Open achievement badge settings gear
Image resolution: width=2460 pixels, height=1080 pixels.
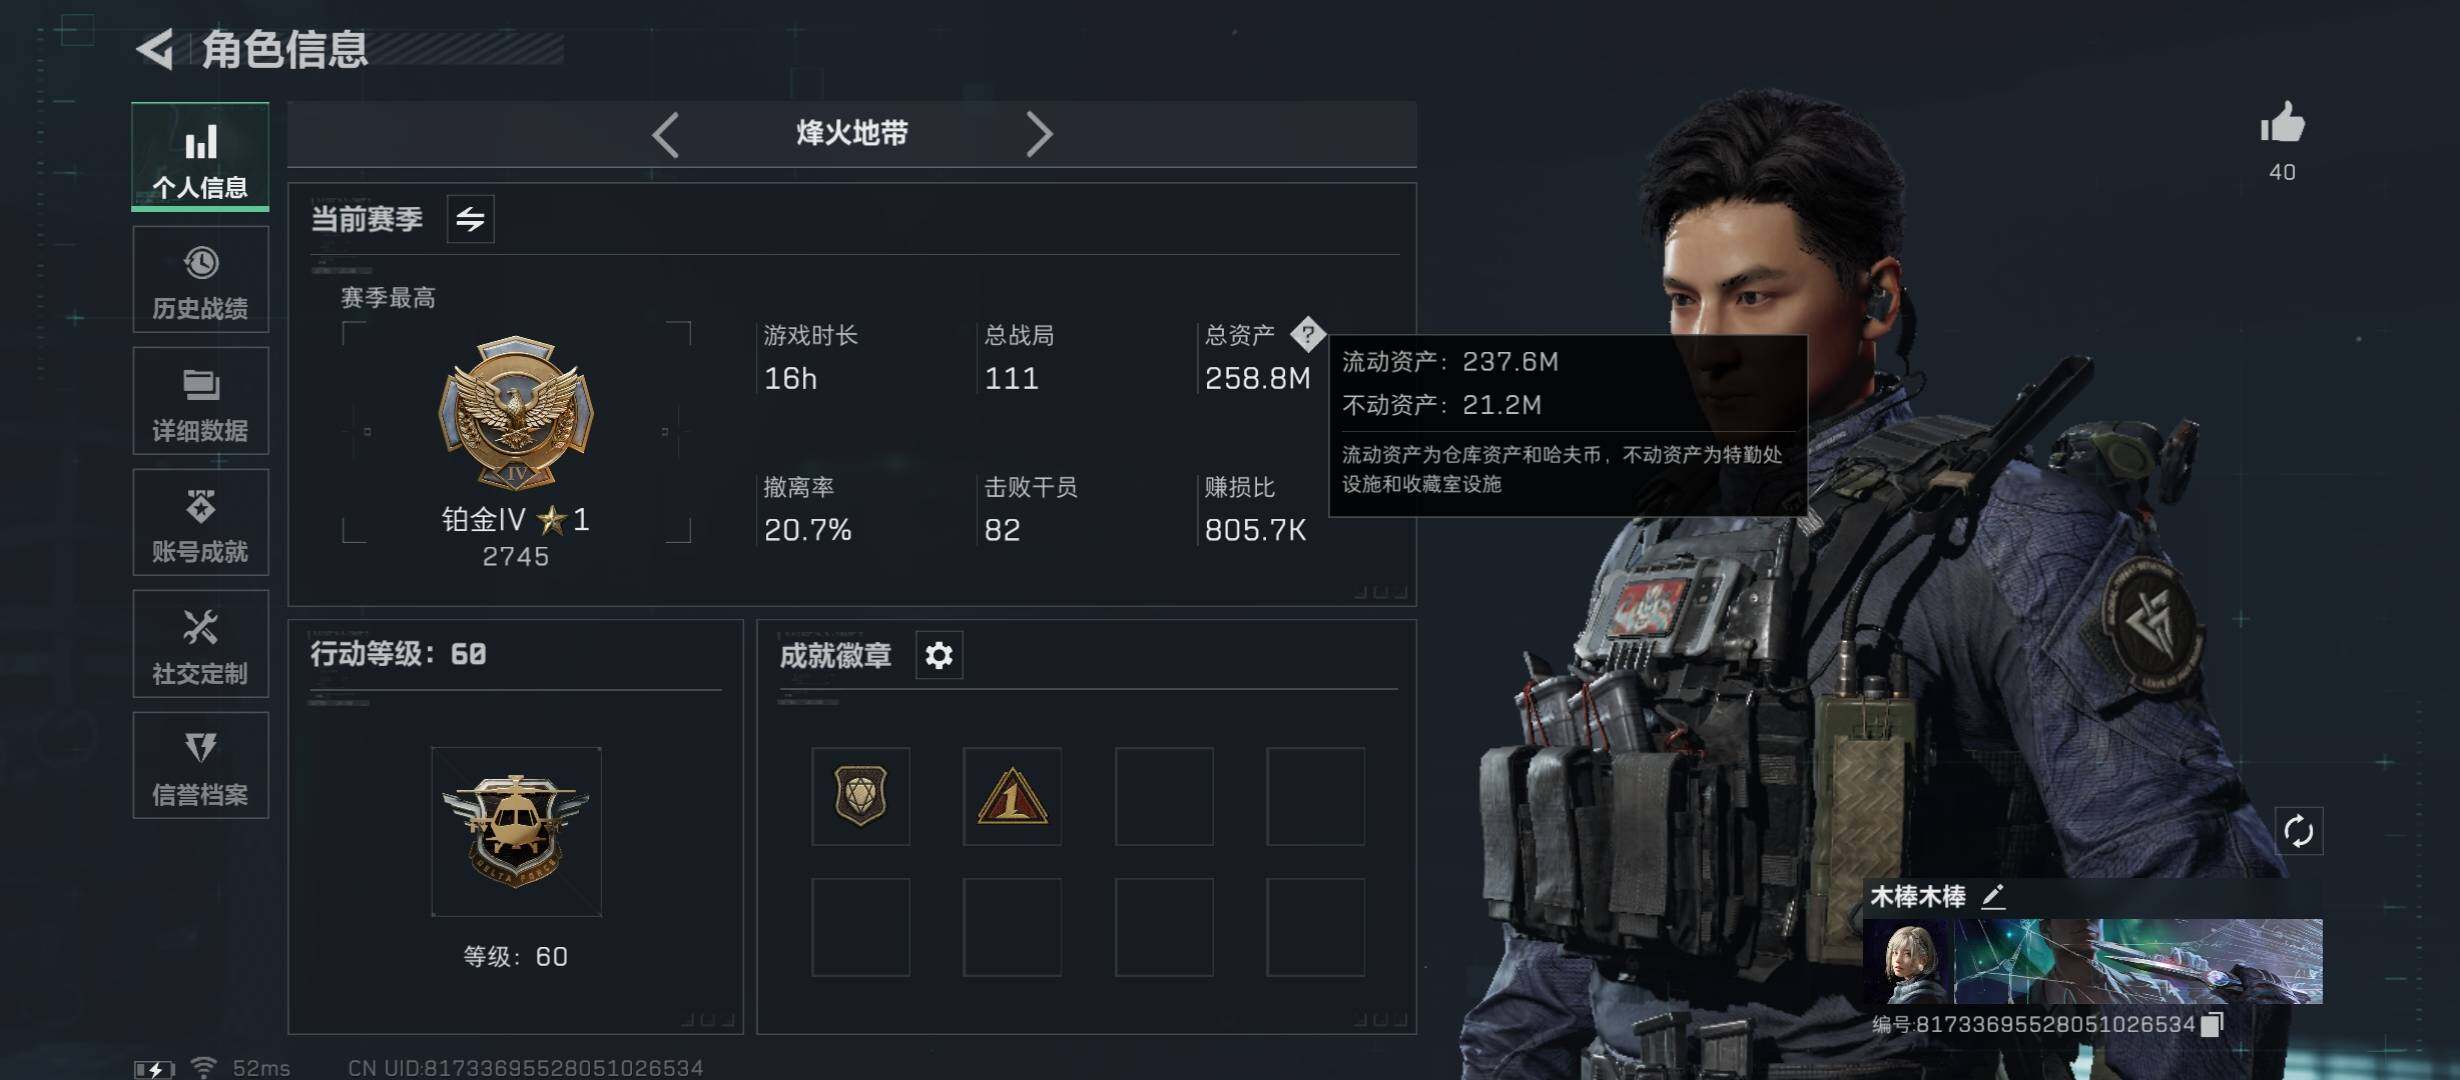[x=939, y=656]
